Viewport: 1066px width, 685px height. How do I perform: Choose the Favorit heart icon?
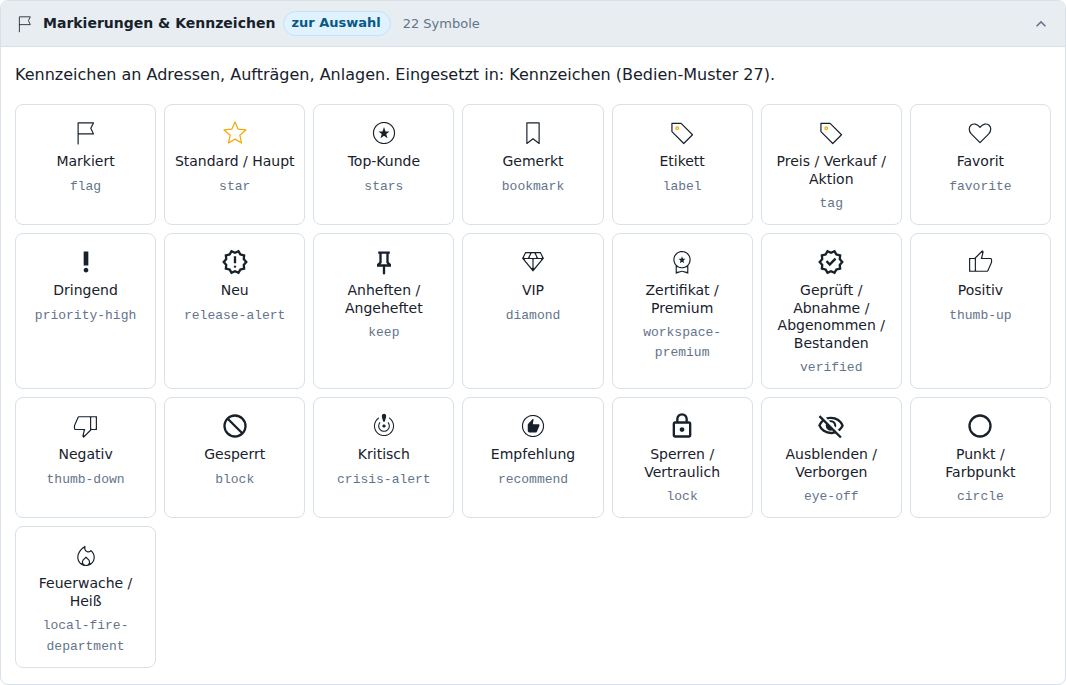[980, 133]
